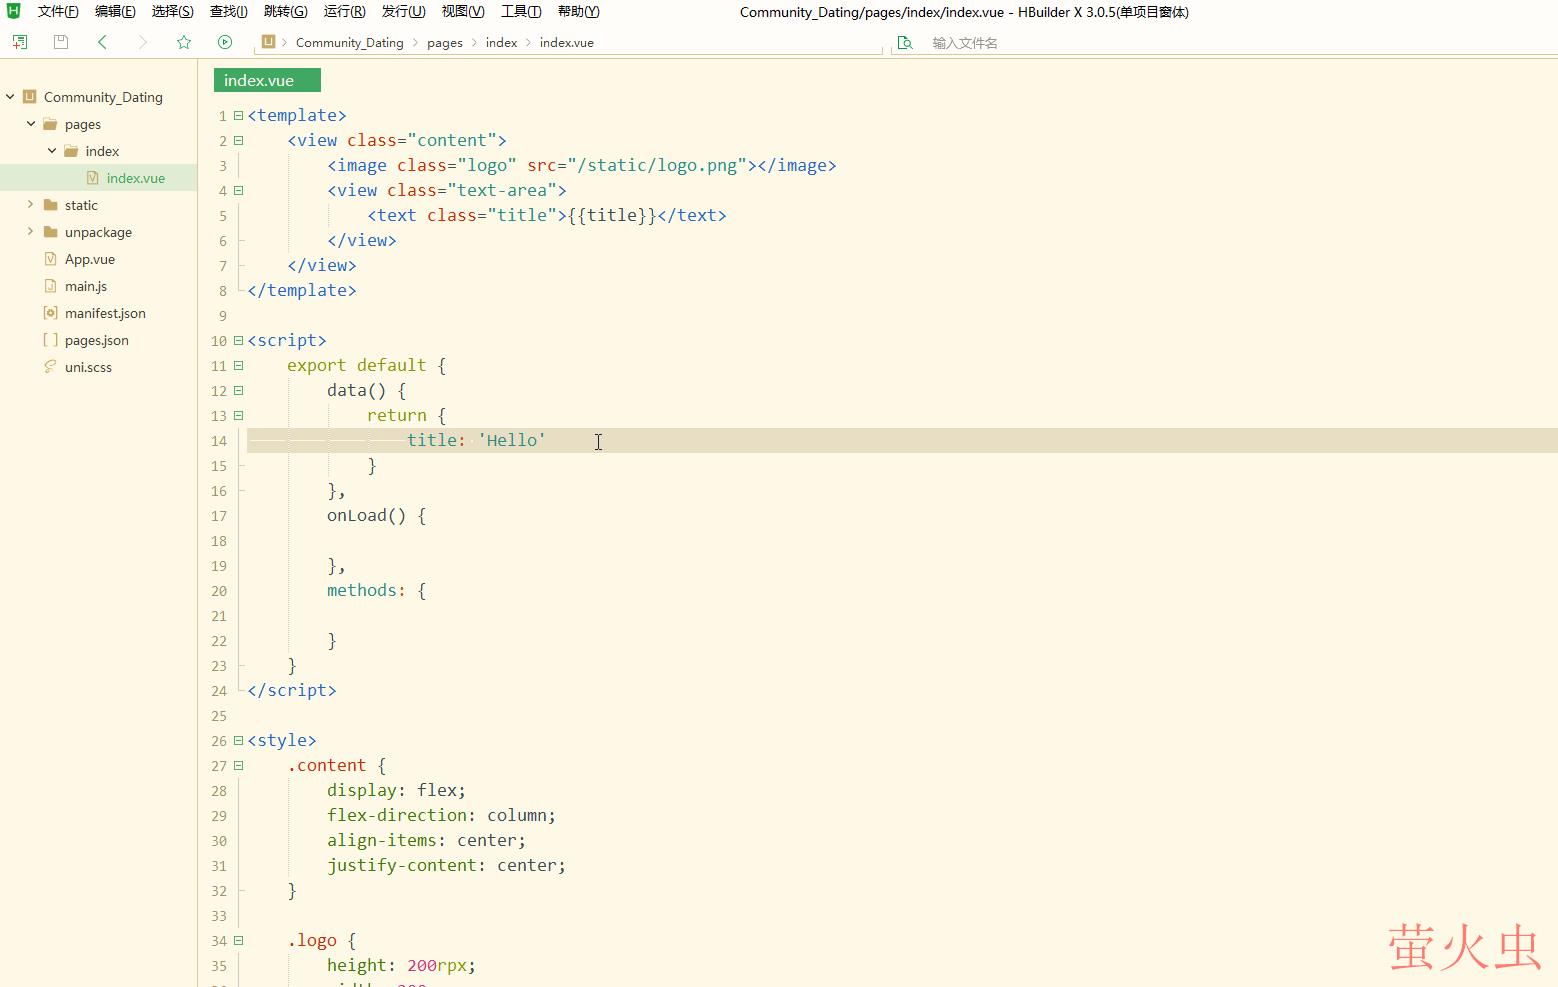Go back with the left arrow icon
Screen dimensions: 1558x987
102,42
